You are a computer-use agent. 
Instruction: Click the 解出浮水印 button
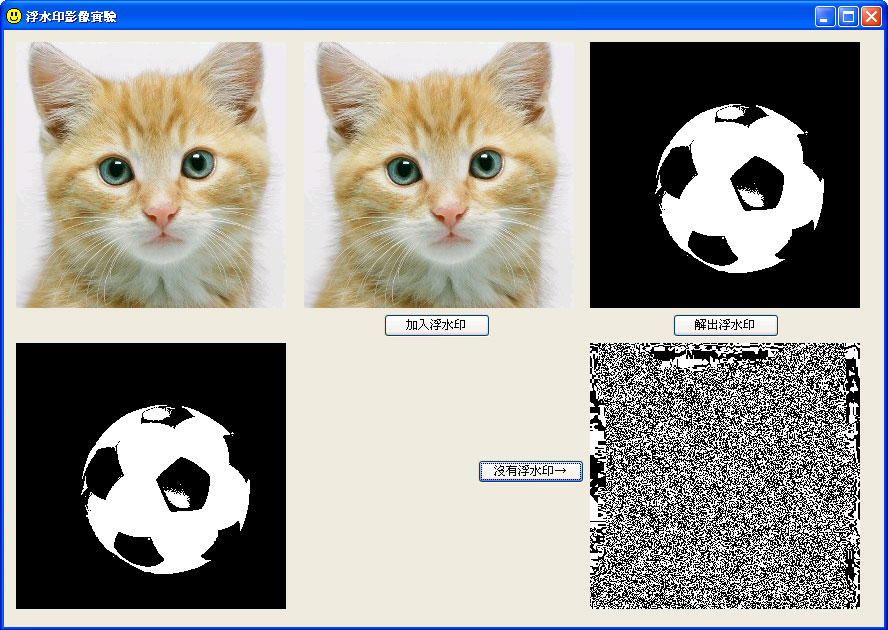coord(725,325)
